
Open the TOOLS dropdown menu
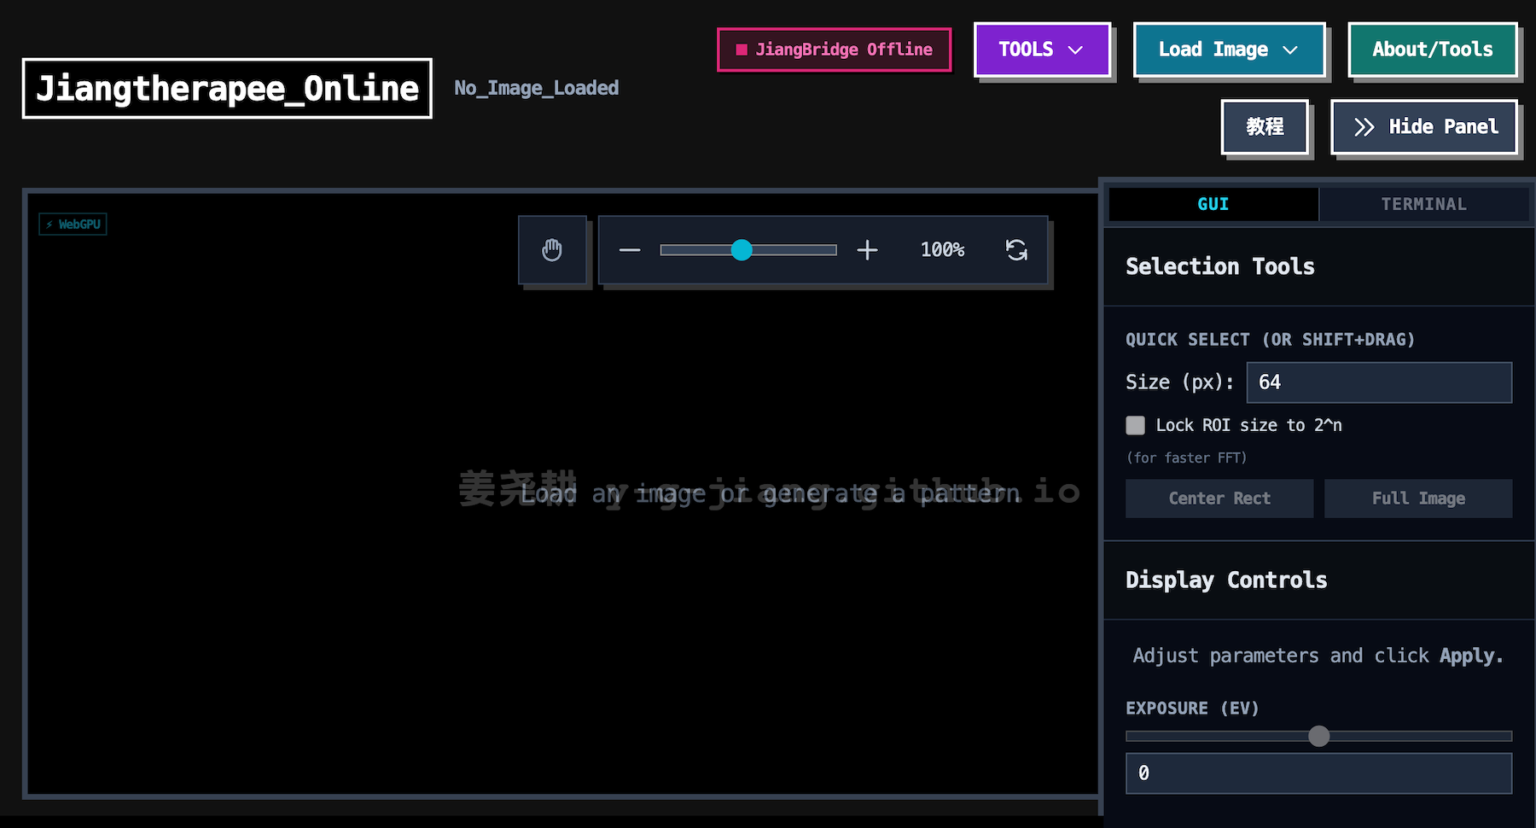pos(1041,50)
